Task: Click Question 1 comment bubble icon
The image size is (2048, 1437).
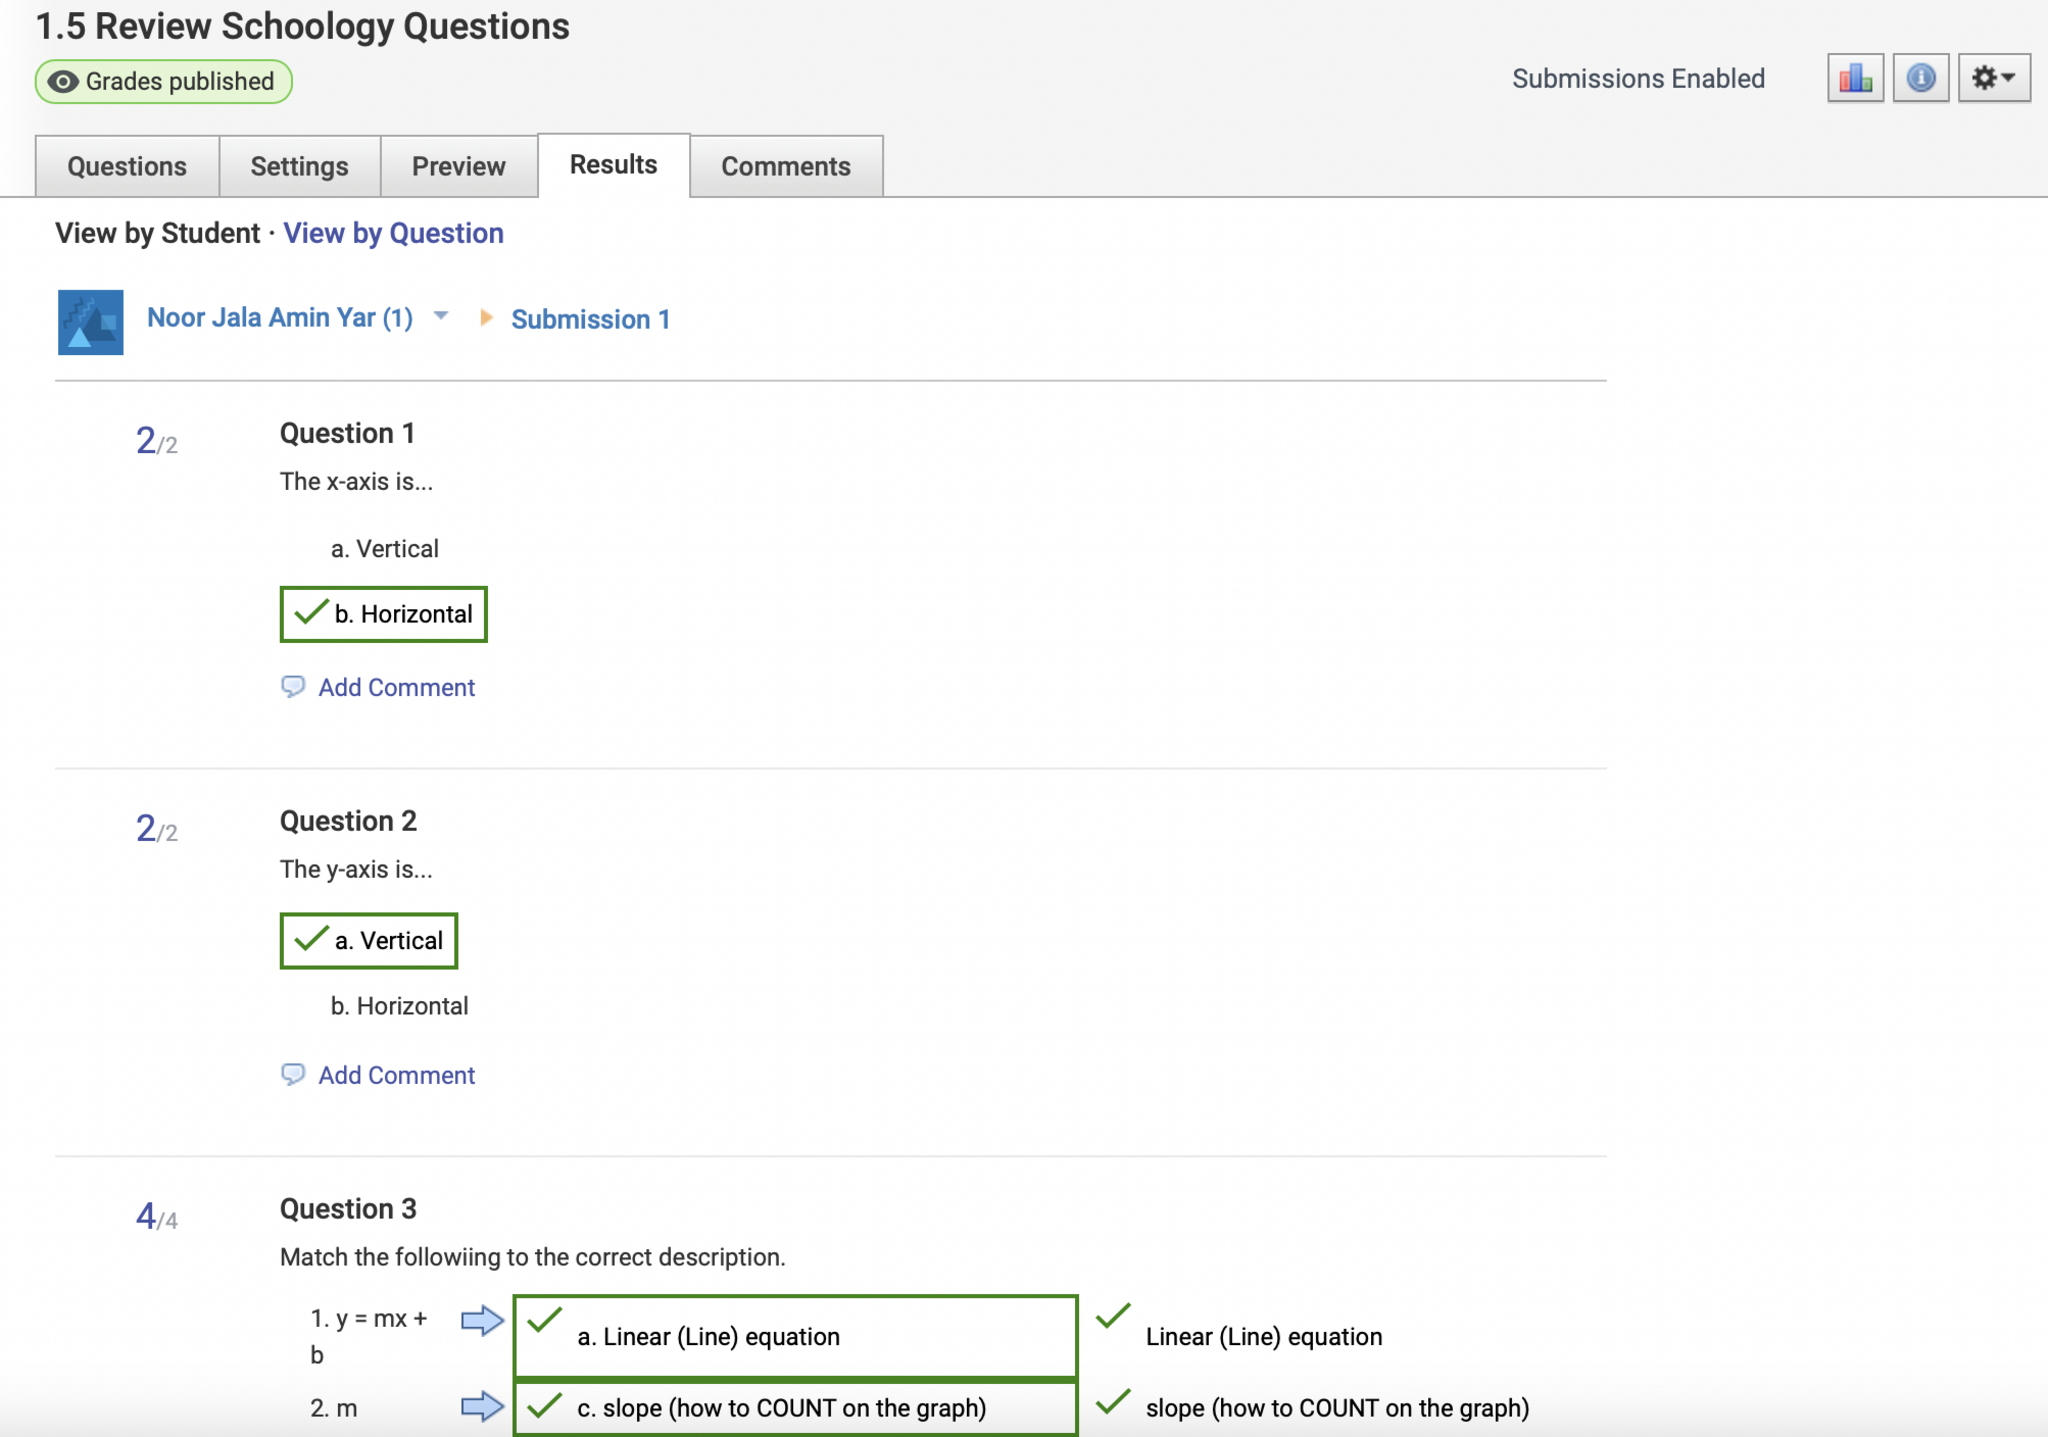Action: (x=292, y=687)
